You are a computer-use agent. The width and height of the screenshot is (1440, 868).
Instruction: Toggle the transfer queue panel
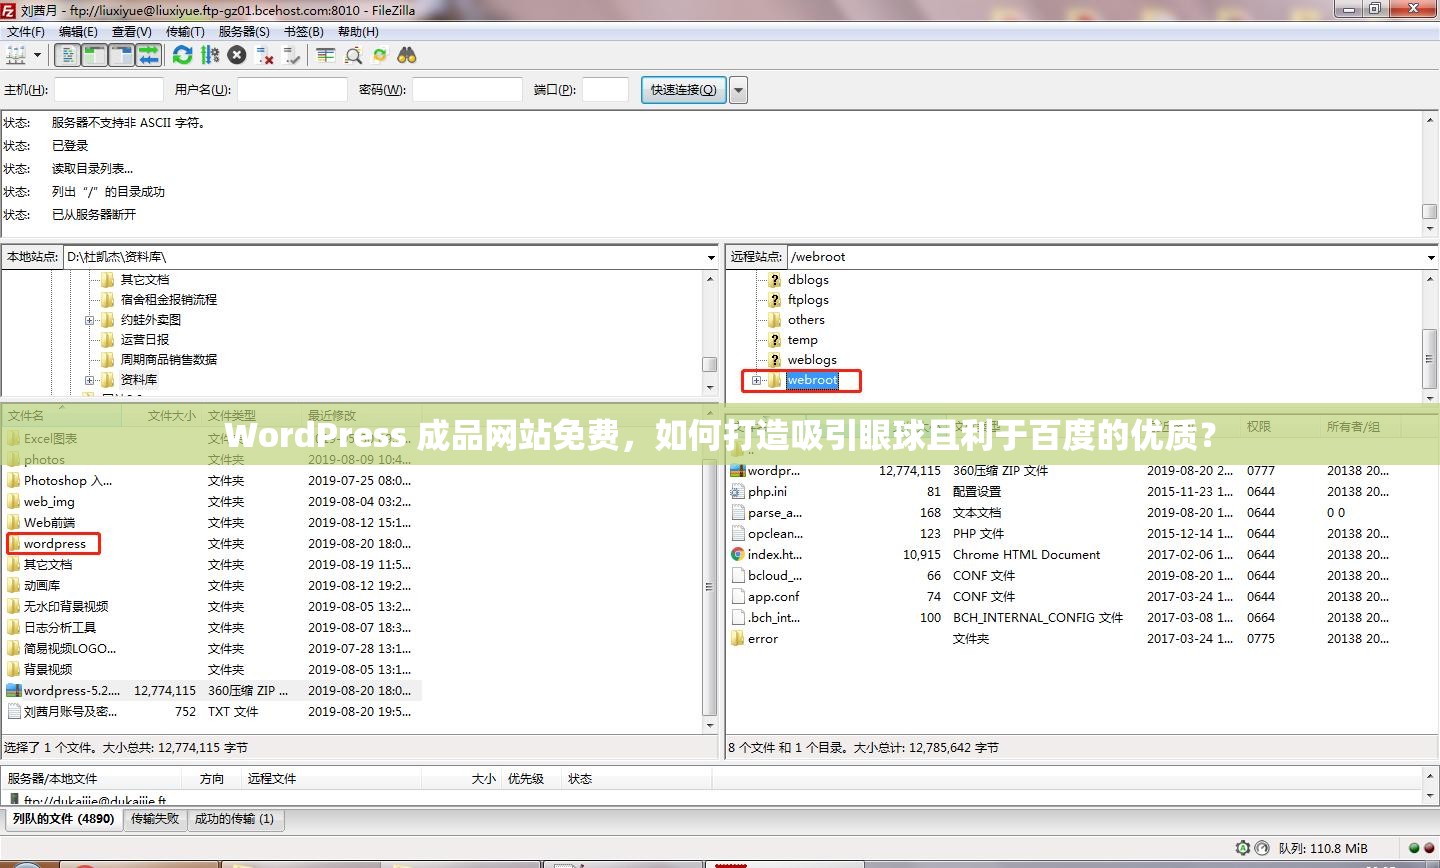pyautogui.click(x=149, y=55)
